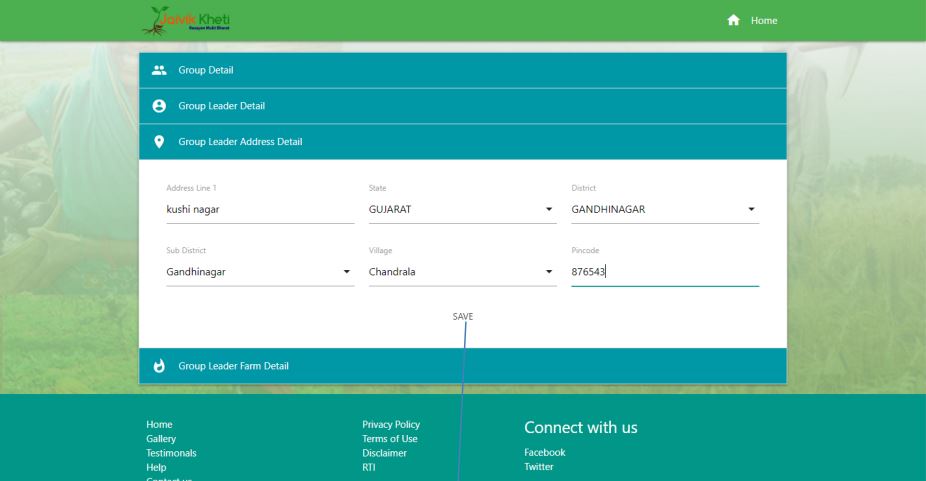Screen dimensions: 926x481
Task: Click Home text in top navigation
Action: 764,21
